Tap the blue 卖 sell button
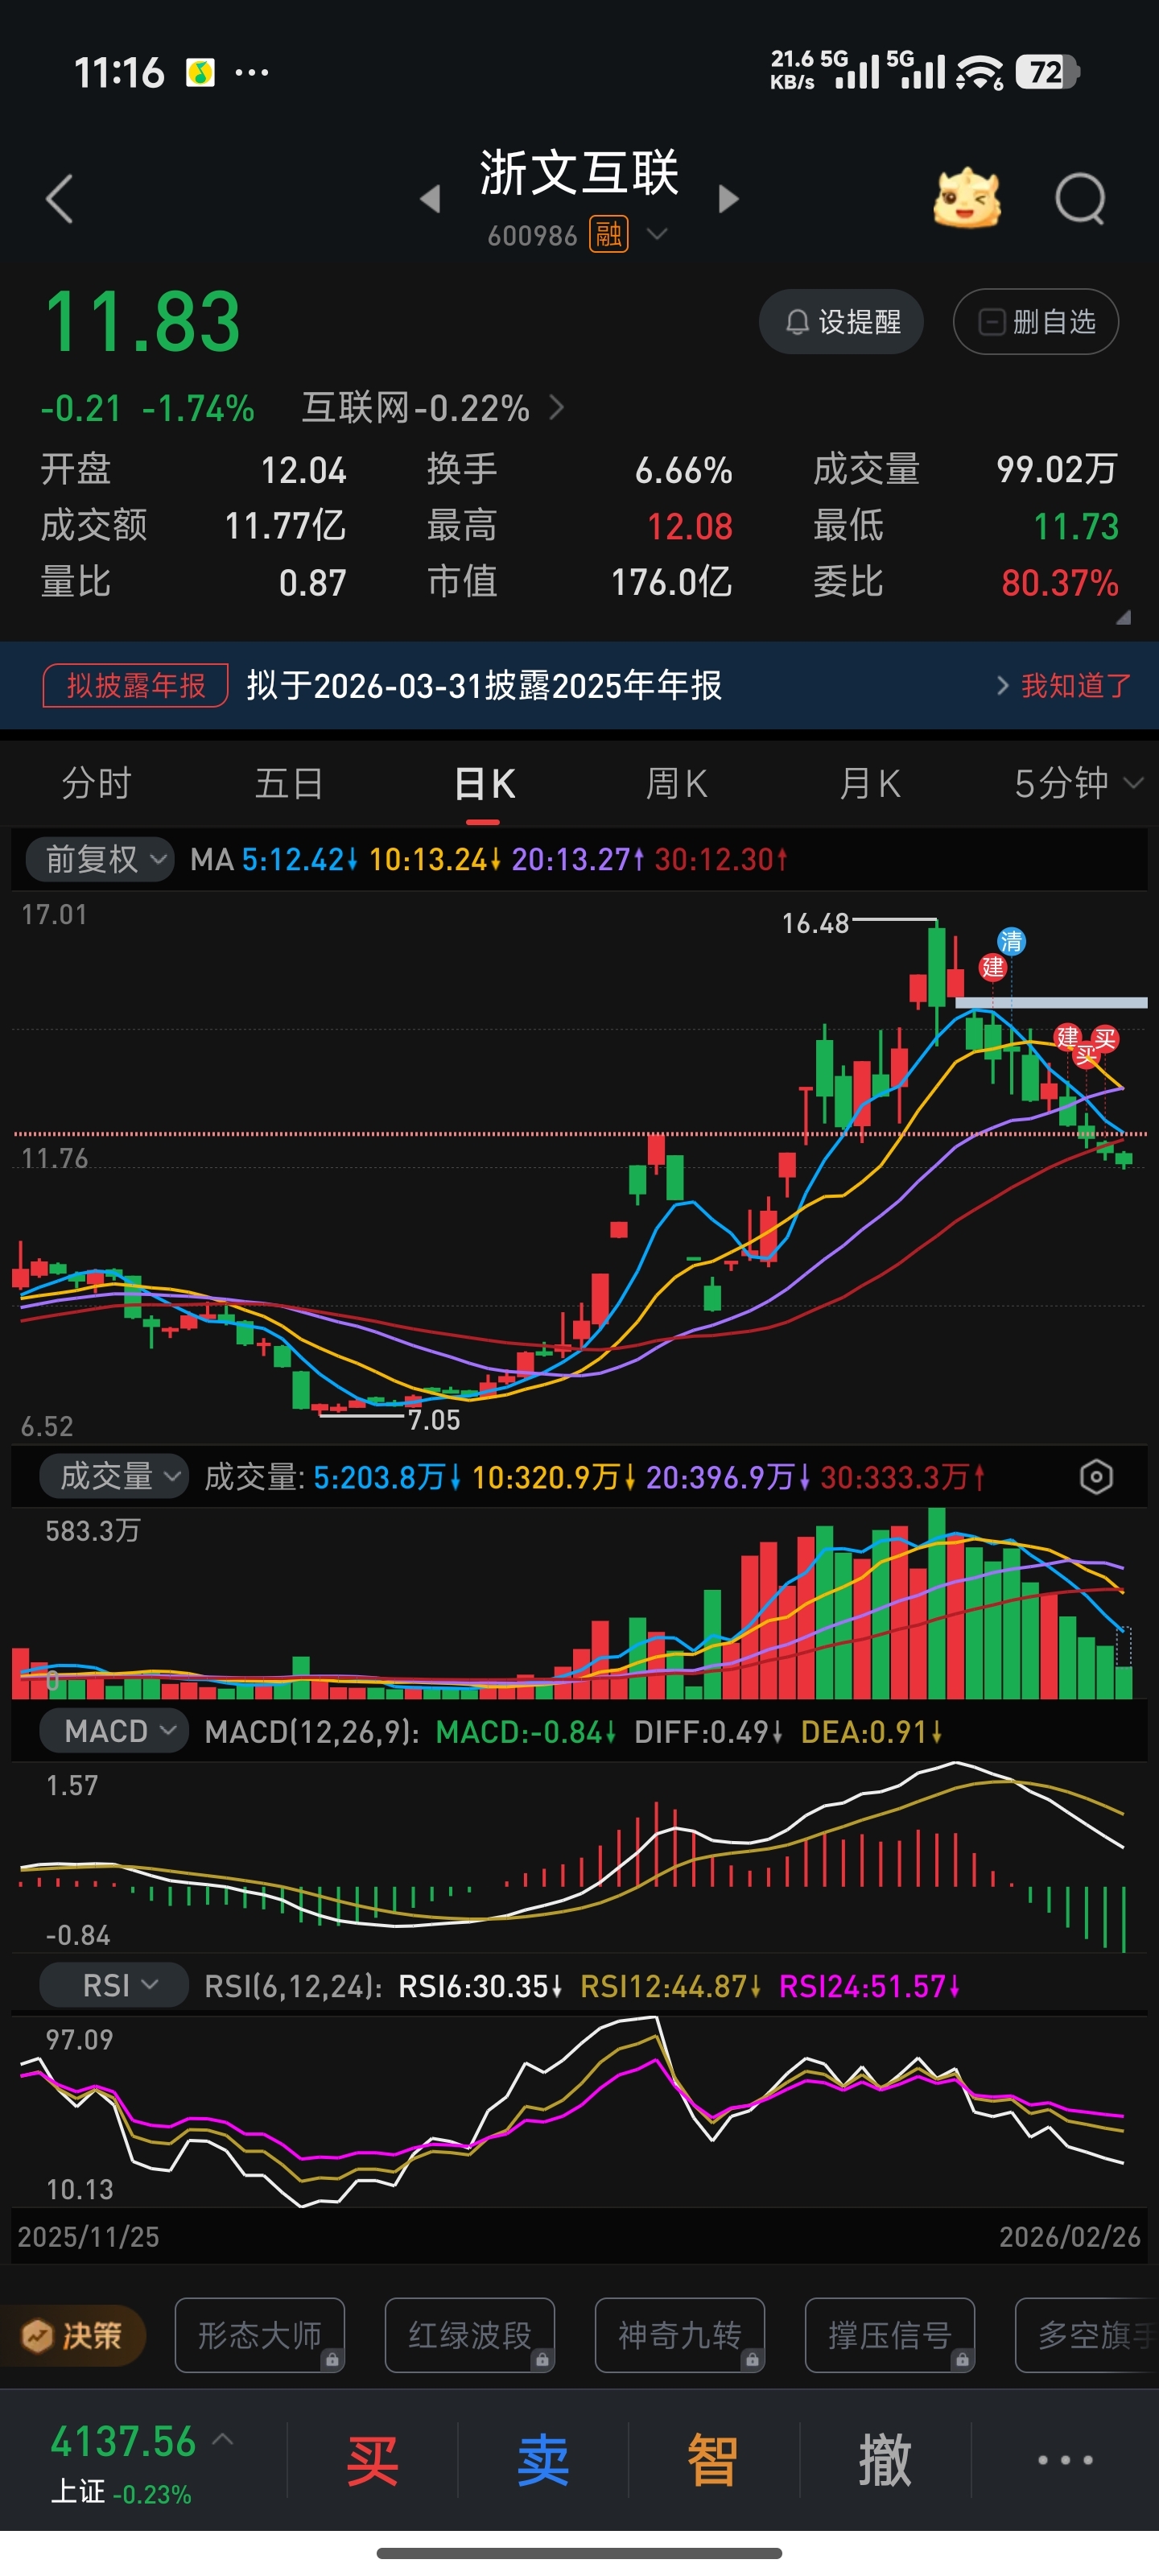This screenshot has height=2576, width=1159. pyautogui.click(x=543, y=2460)
